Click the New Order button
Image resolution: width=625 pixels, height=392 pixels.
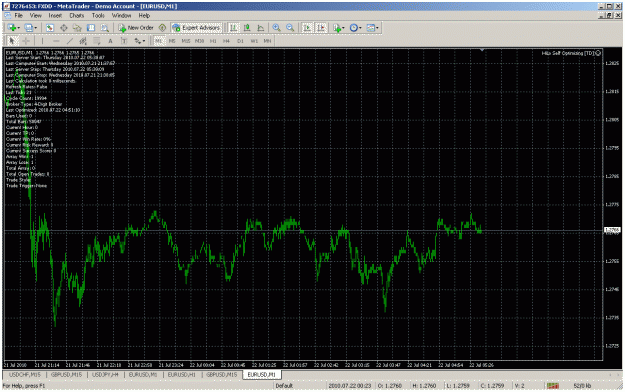[136, 28]
